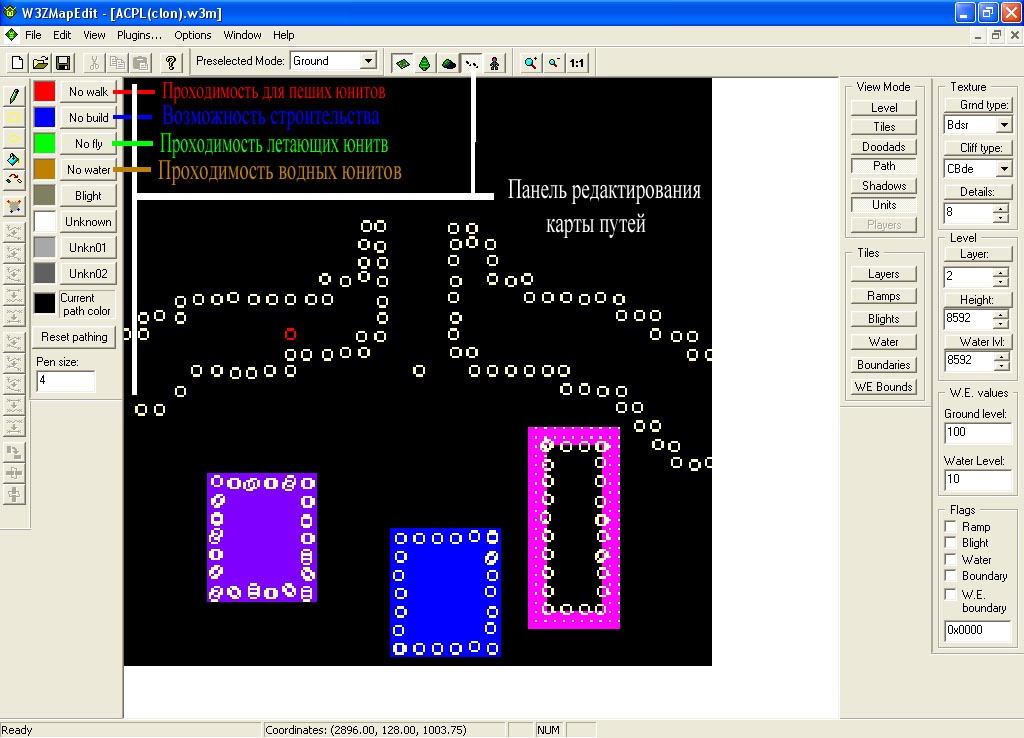The image size is (1024, 738).
Task: Click the Ground level input field
Action: (x=977, y=432)
